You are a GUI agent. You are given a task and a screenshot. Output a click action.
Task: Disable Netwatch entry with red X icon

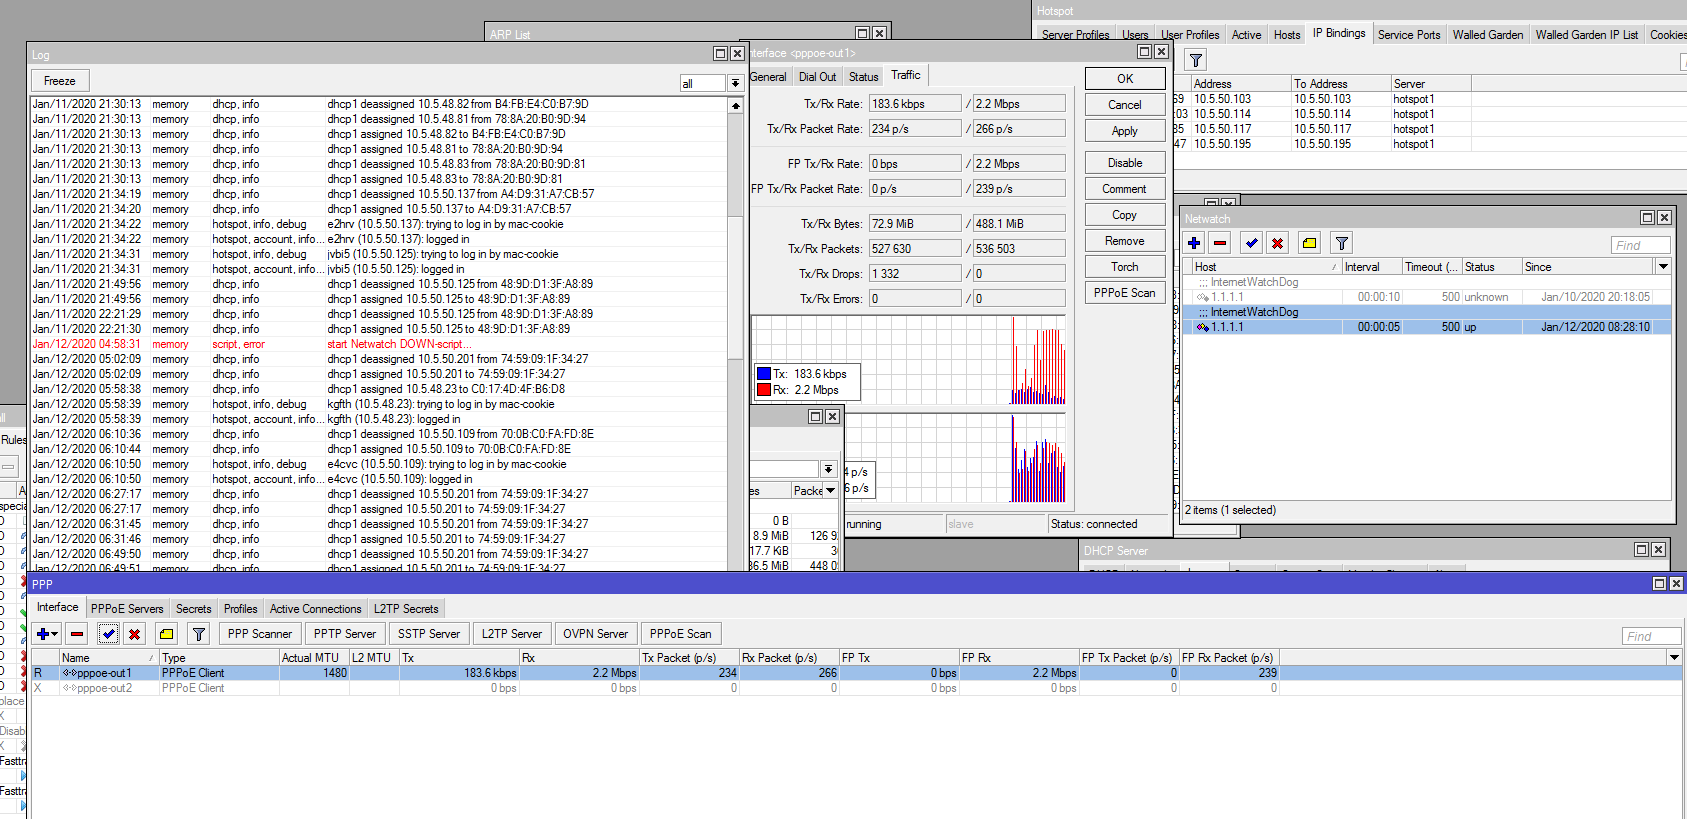point(1278,243)
